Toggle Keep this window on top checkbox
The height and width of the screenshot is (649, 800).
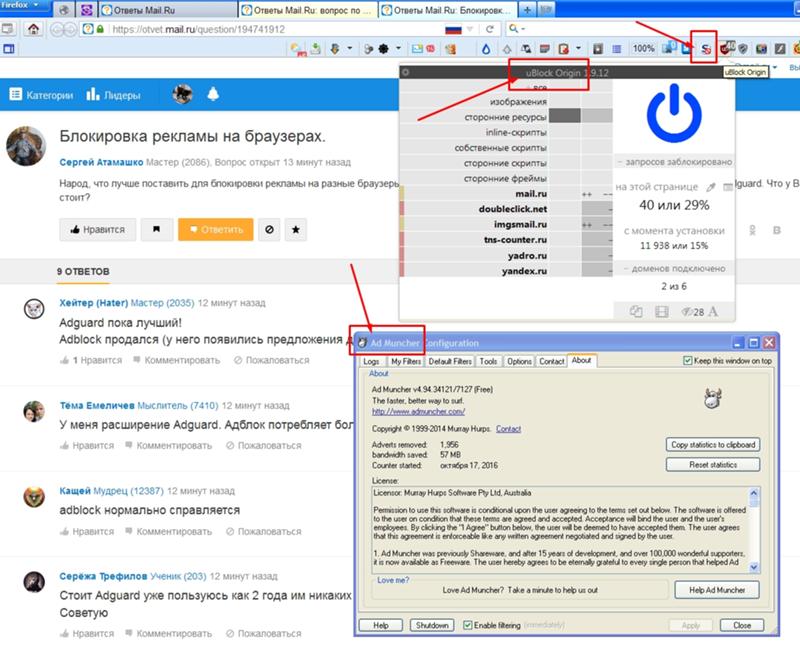(x=688, y=361)
